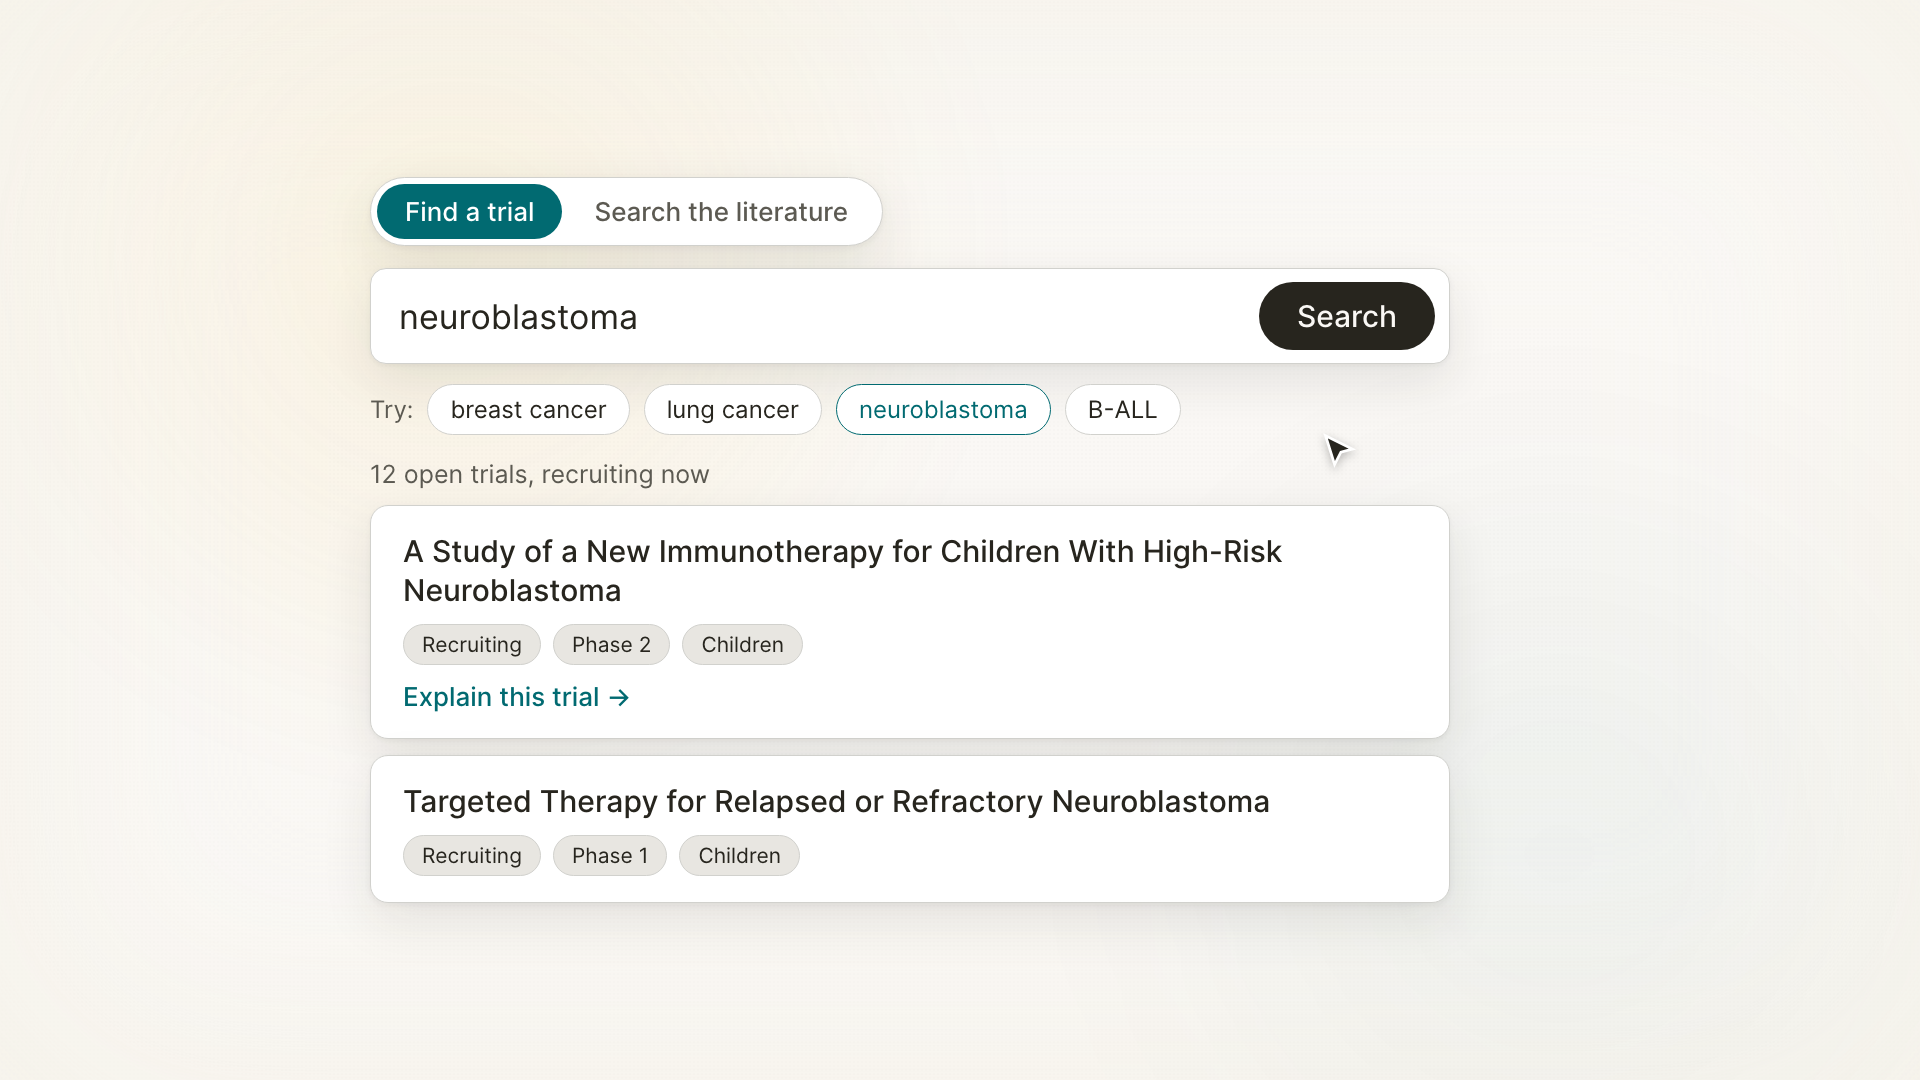Pick the B-ALL suggestion chip

(x=1122, y=410)
